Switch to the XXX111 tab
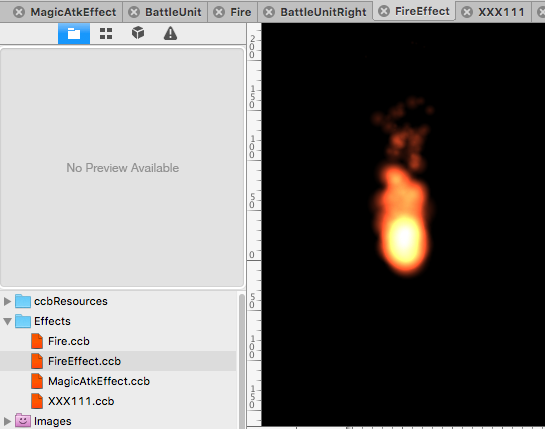This screenshot has width=545, height=429. click(x=501, y=12)
